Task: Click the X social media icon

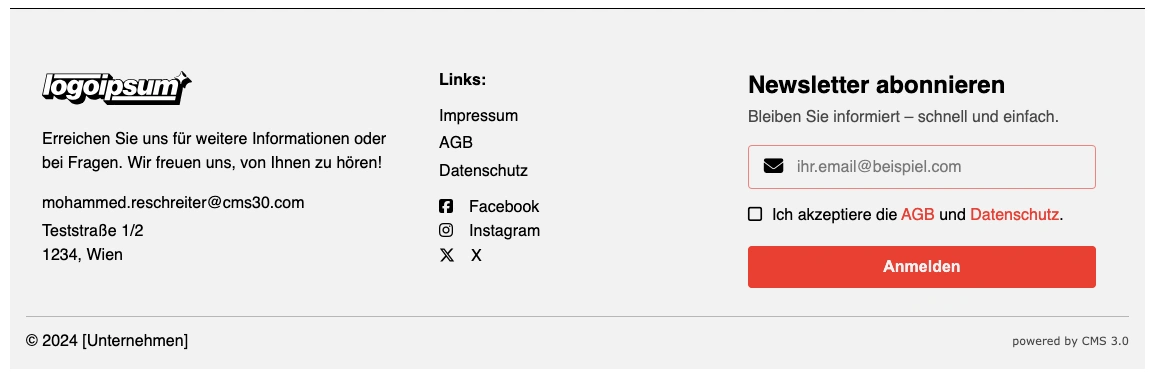Action: (x=446, y=256)
